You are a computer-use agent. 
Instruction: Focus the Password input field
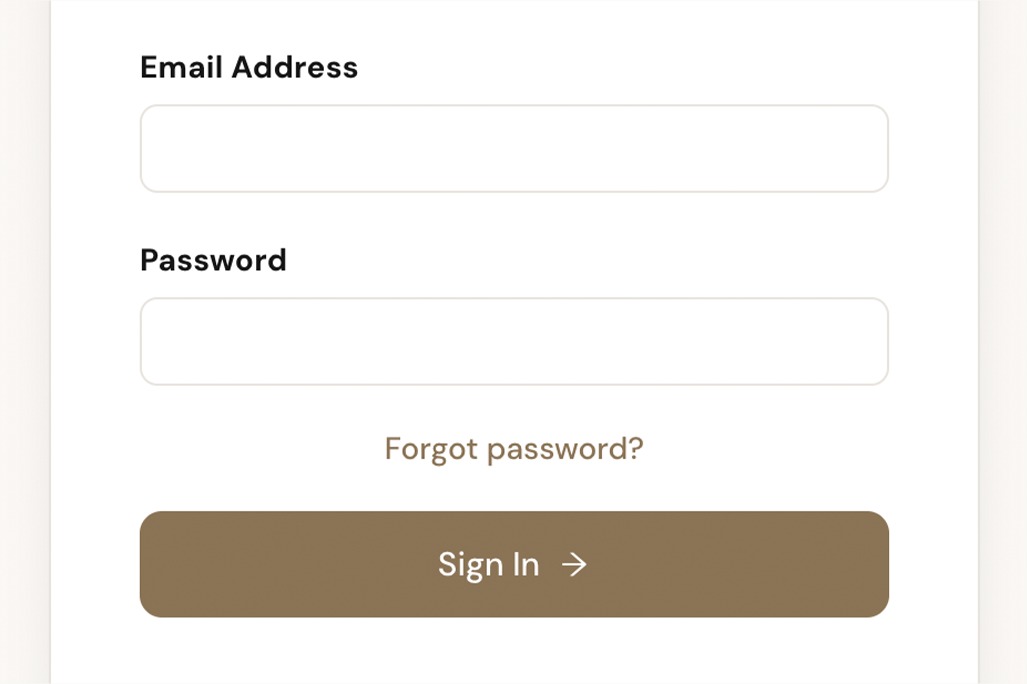514,342
